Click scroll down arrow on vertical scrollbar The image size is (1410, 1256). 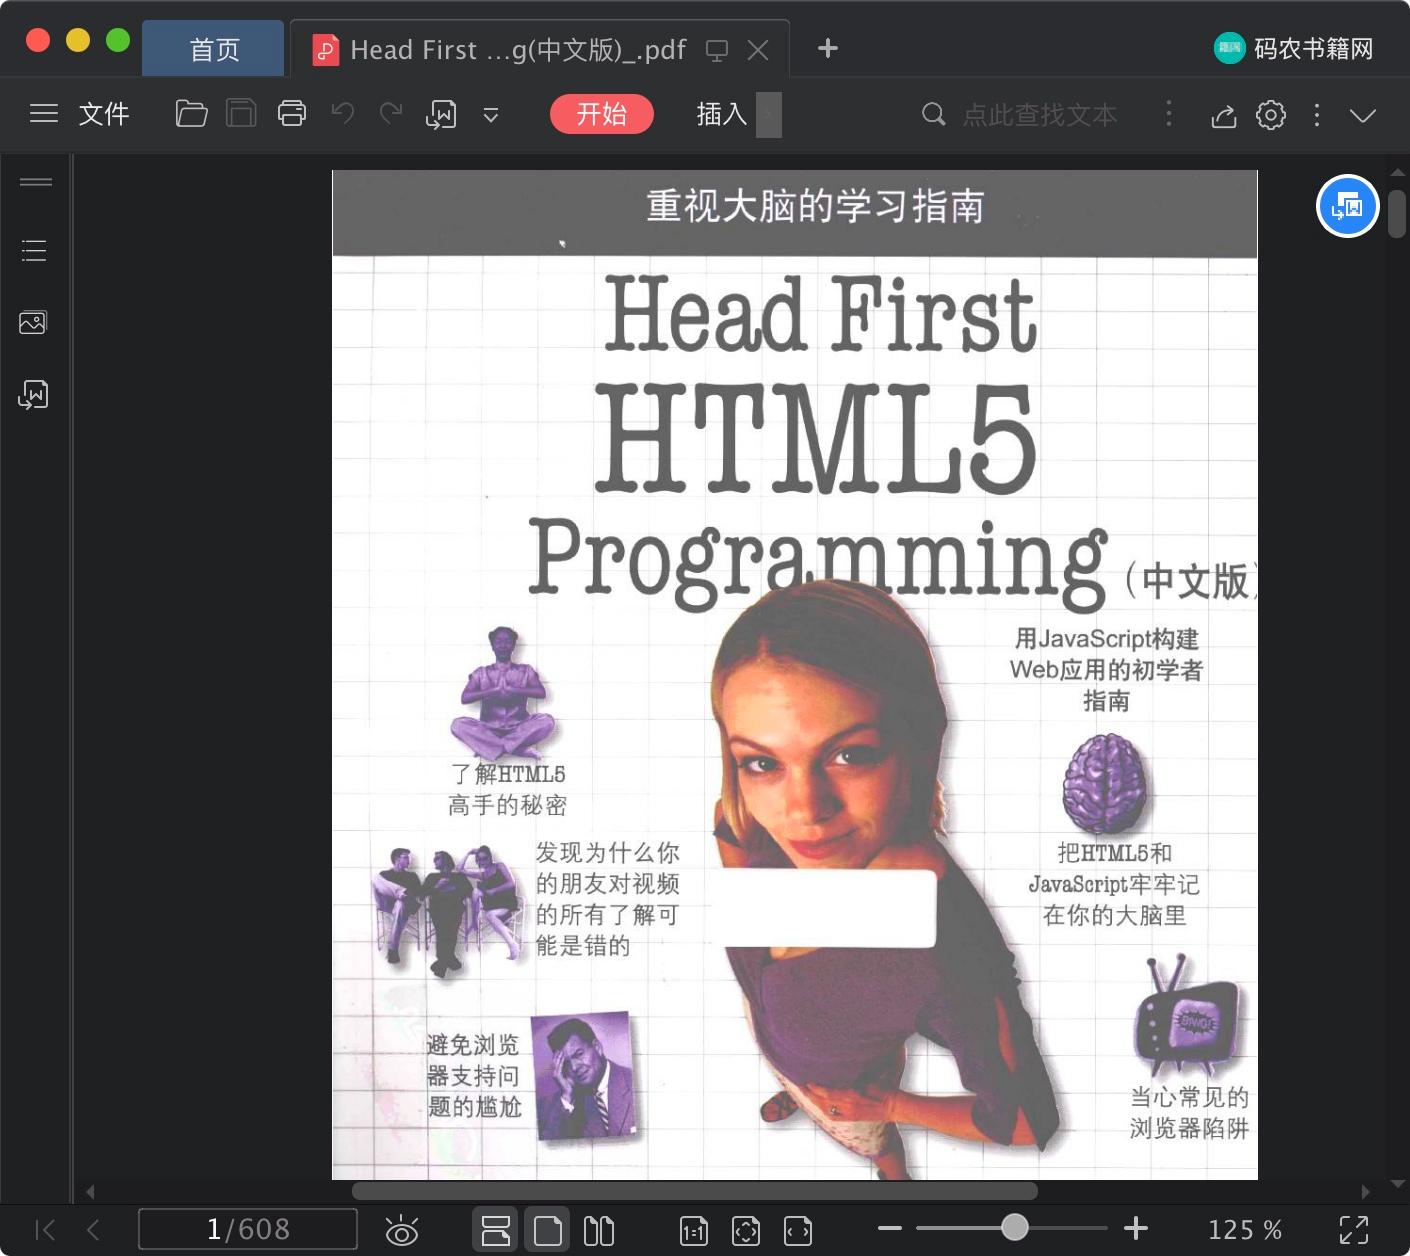[x=1397, y=1184]
